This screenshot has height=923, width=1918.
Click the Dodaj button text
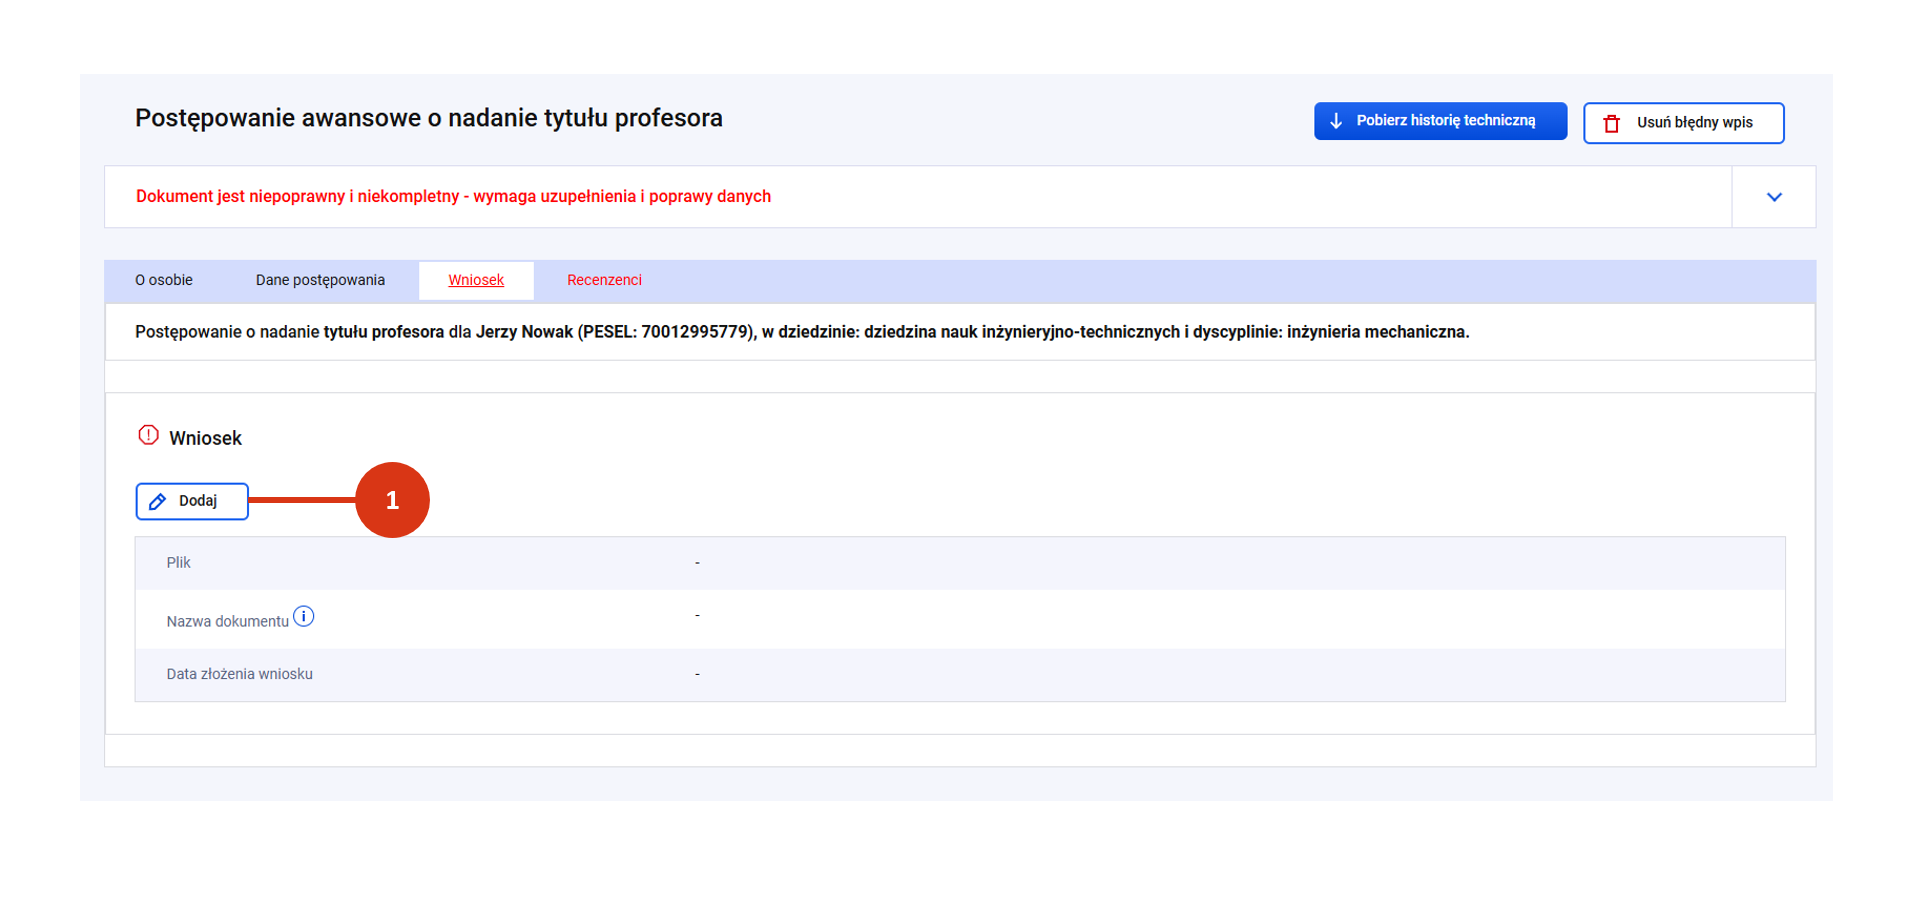click(198, 501)
